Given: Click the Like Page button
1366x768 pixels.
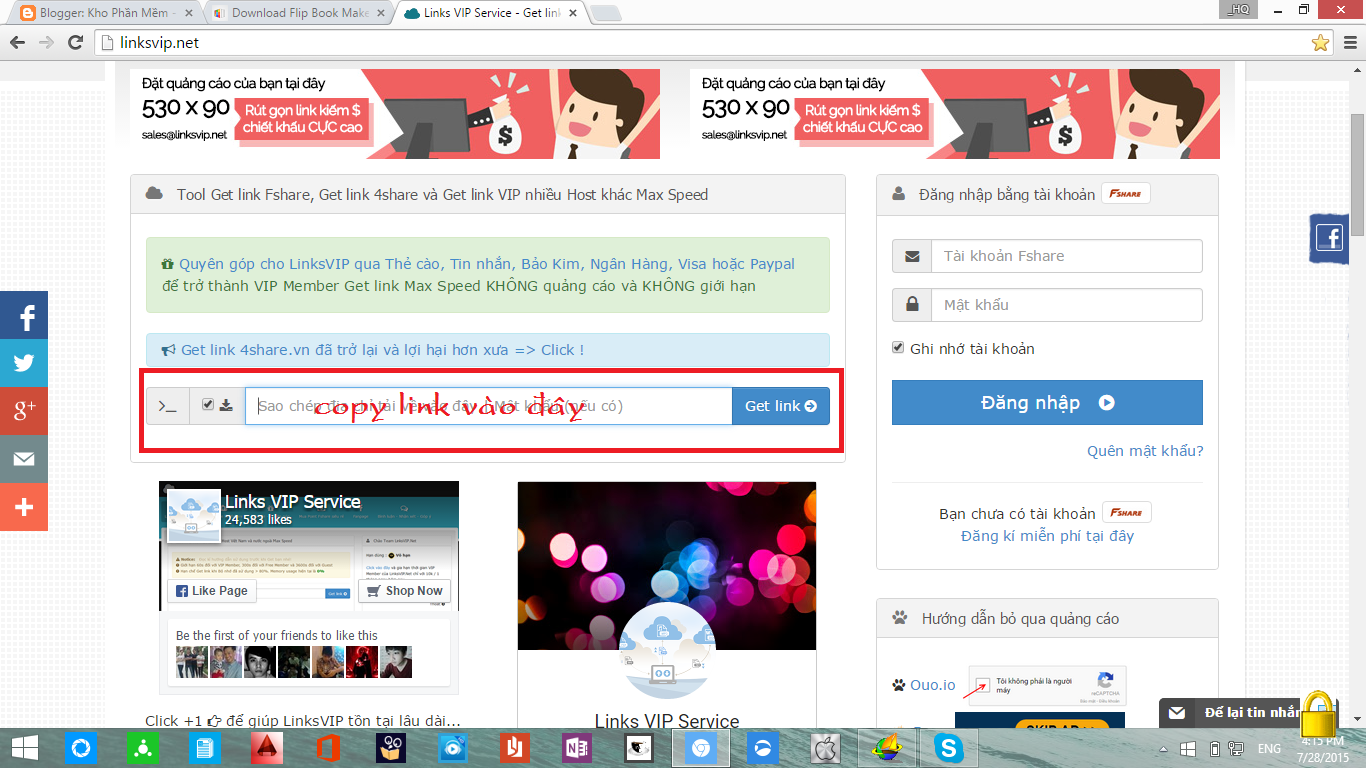Looking at the screenshot, I should pyautogui.click(x=212, y=591).
